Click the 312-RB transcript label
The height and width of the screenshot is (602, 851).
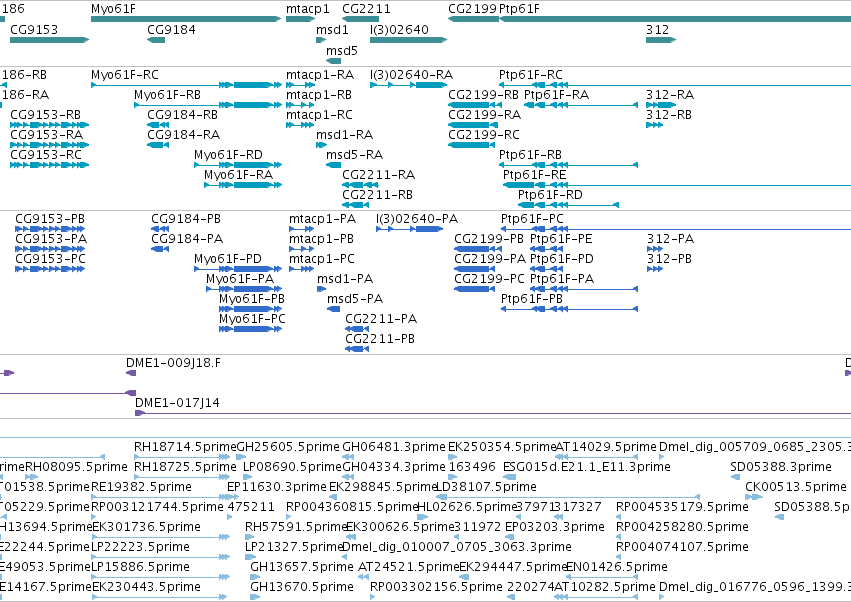(669, 115)
